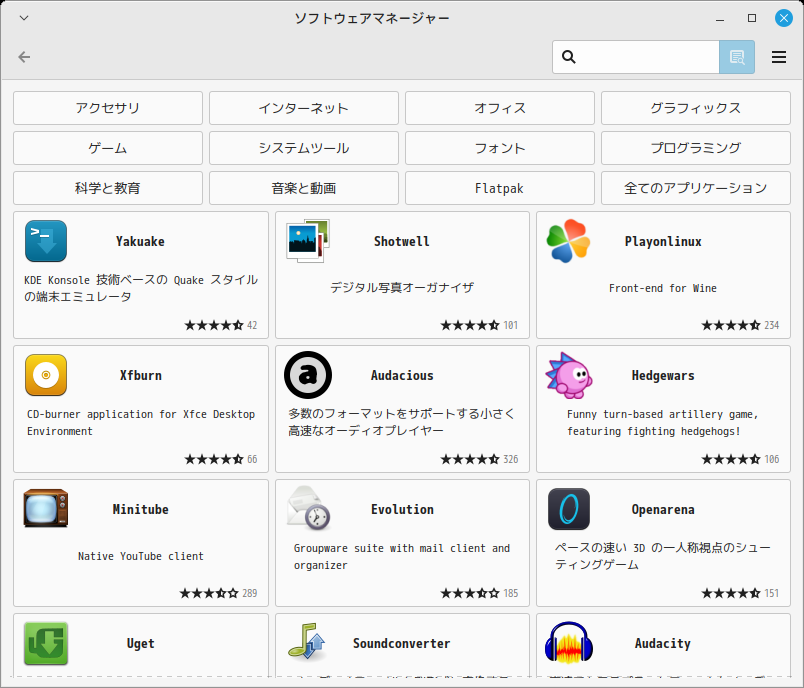Click the Openarena app title

[663, 510]
